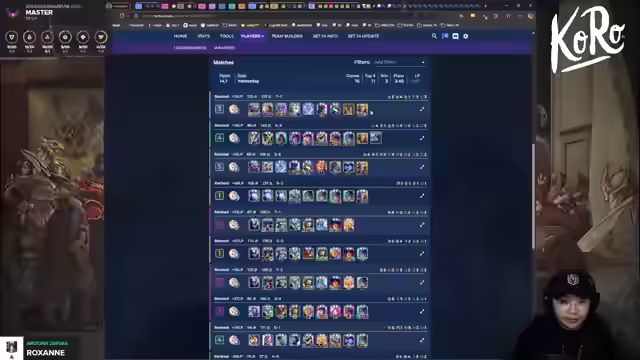
Task: Expand the 5th place match details
Action: coord(422,167)
